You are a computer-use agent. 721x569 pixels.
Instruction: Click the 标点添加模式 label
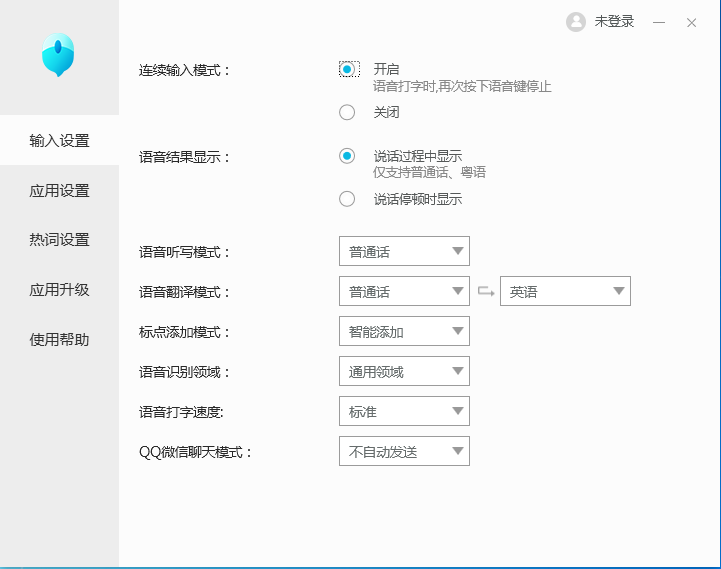pyautogui.click(x=184, y=332)
